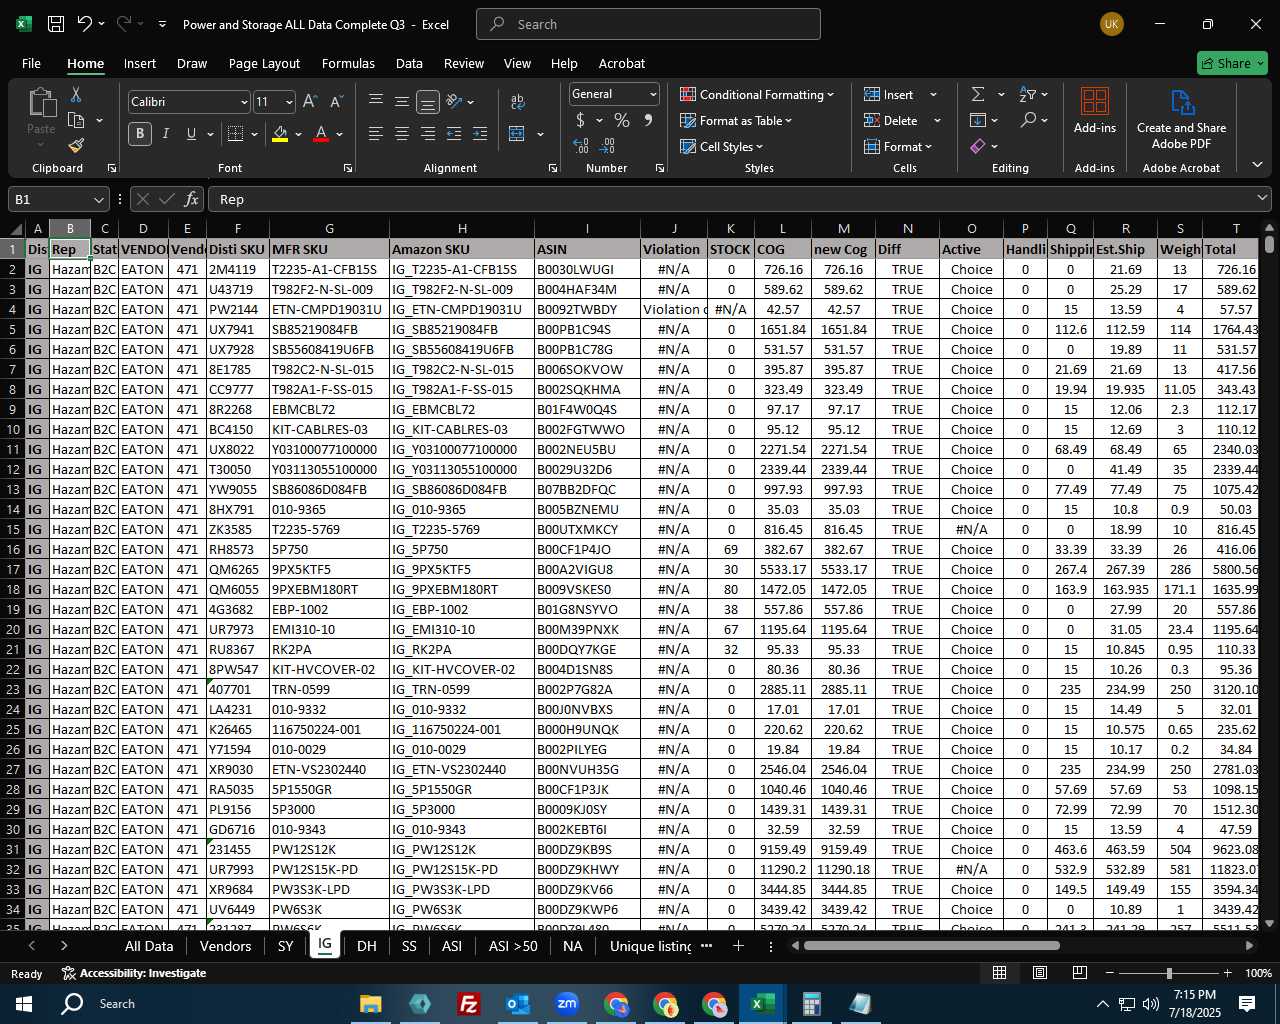Screen dimensions: 1280x1024
Task: Click the Clear eraser icon
Action: click(978, 147)
